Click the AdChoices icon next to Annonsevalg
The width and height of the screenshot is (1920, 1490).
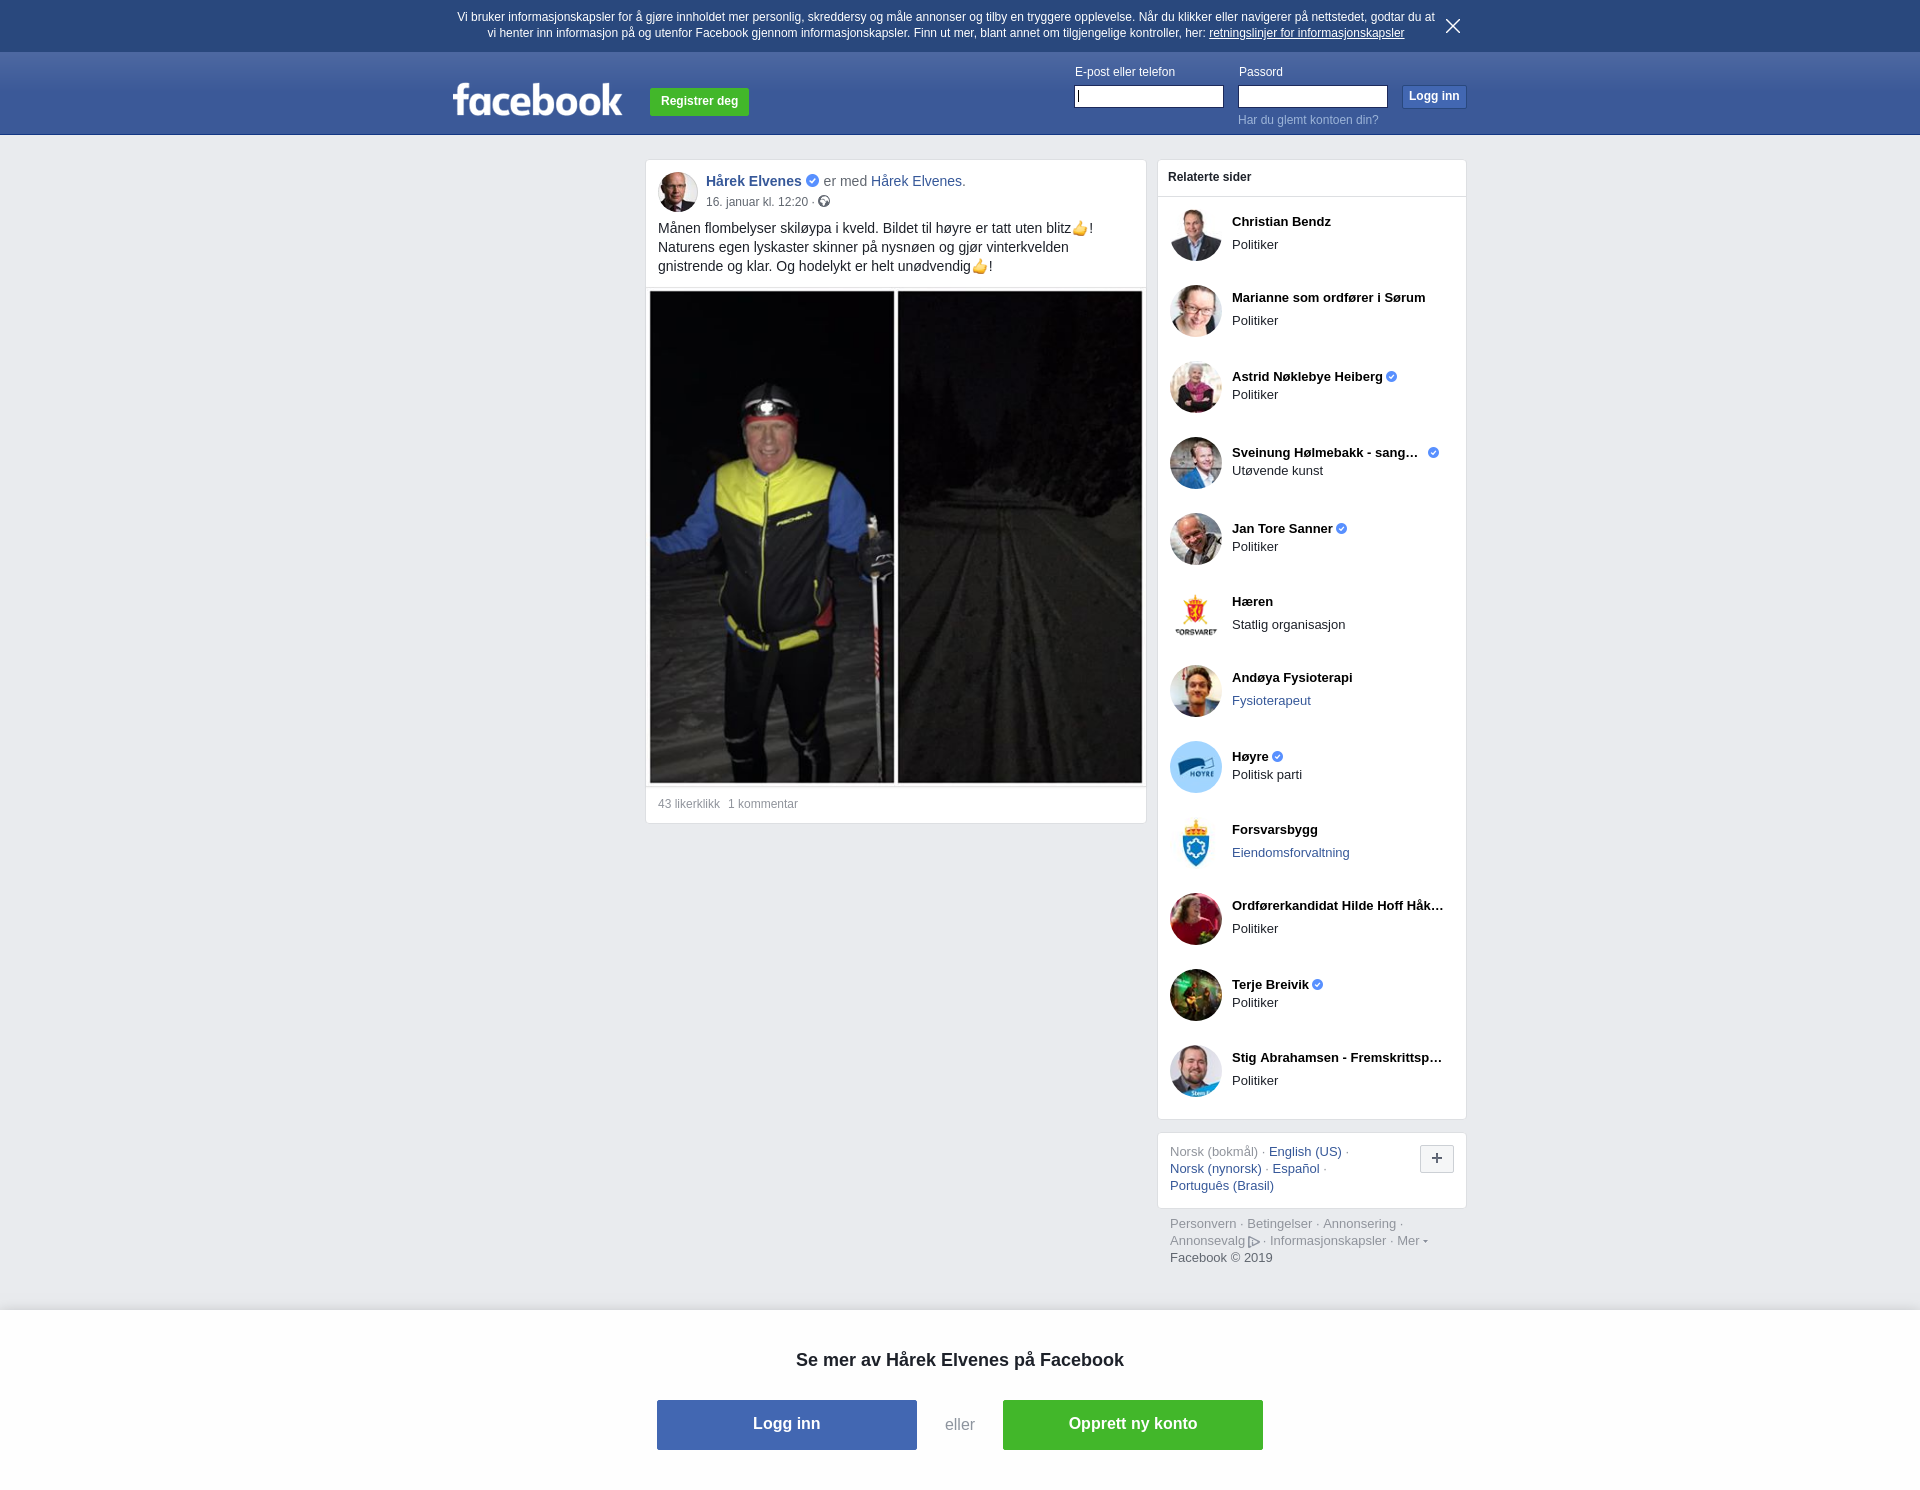(x=1254, y=1242)
